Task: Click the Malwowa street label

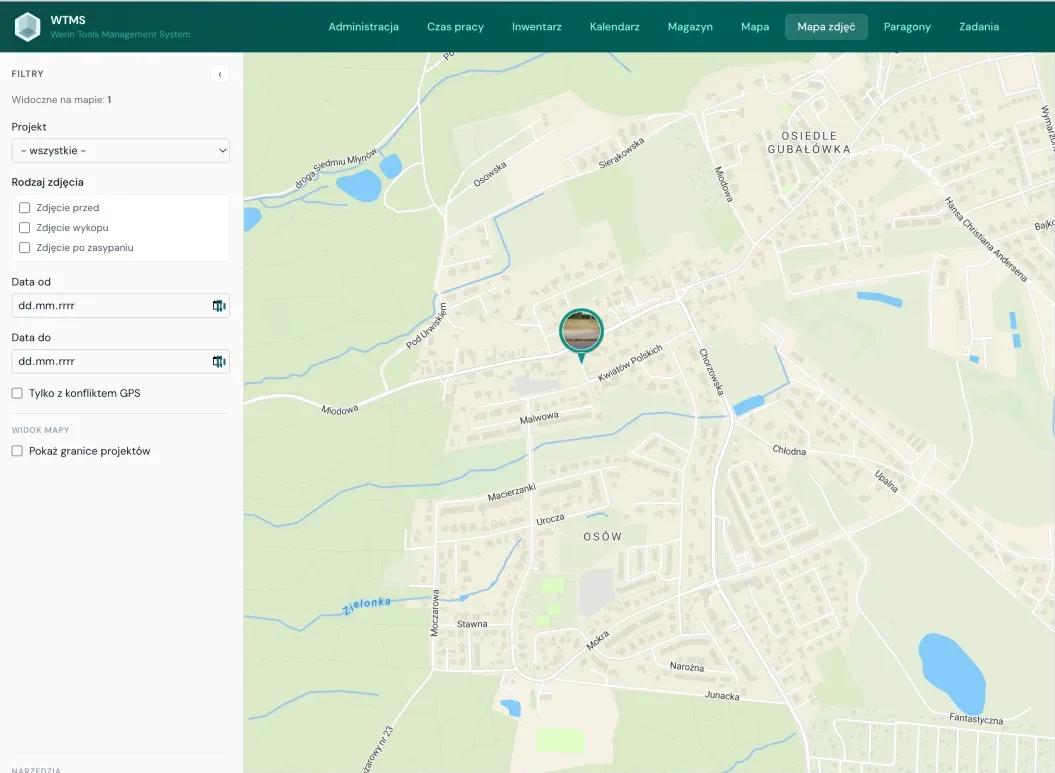Action: [x=539, y=418]
